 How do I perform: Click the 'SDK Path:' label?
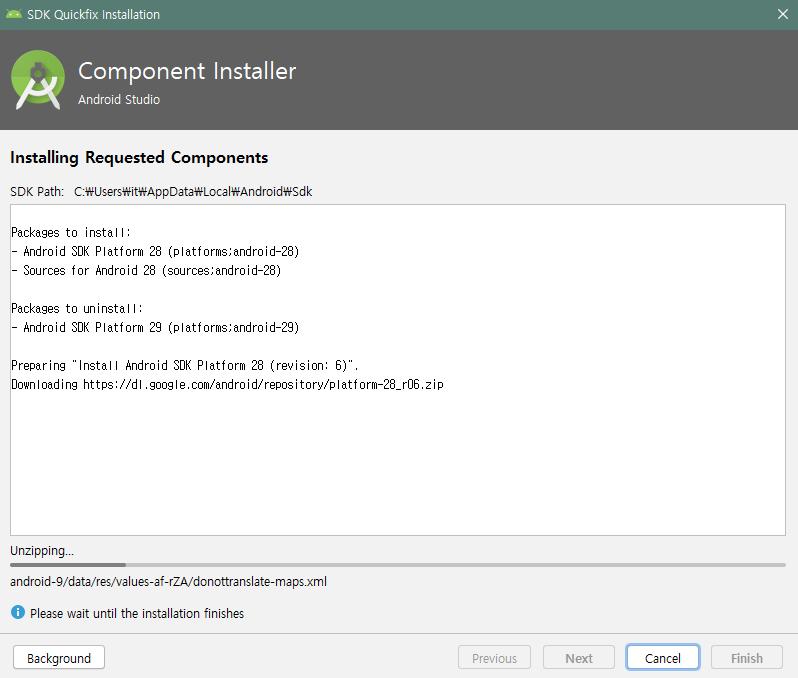coord(37,192)
